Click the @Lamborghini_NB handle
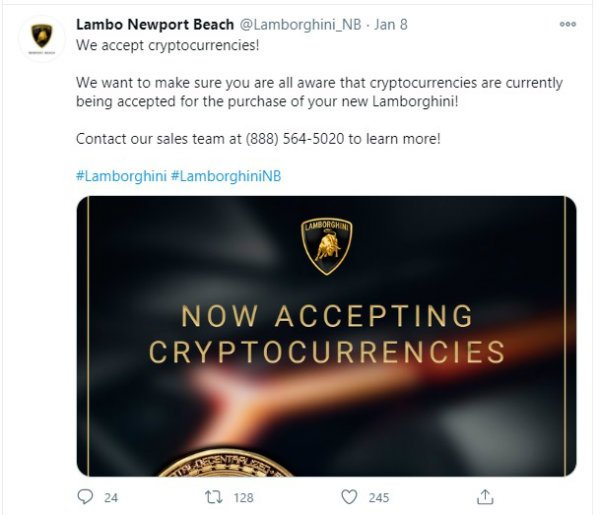This screenshot has width=600, height=515. (300, 24)
